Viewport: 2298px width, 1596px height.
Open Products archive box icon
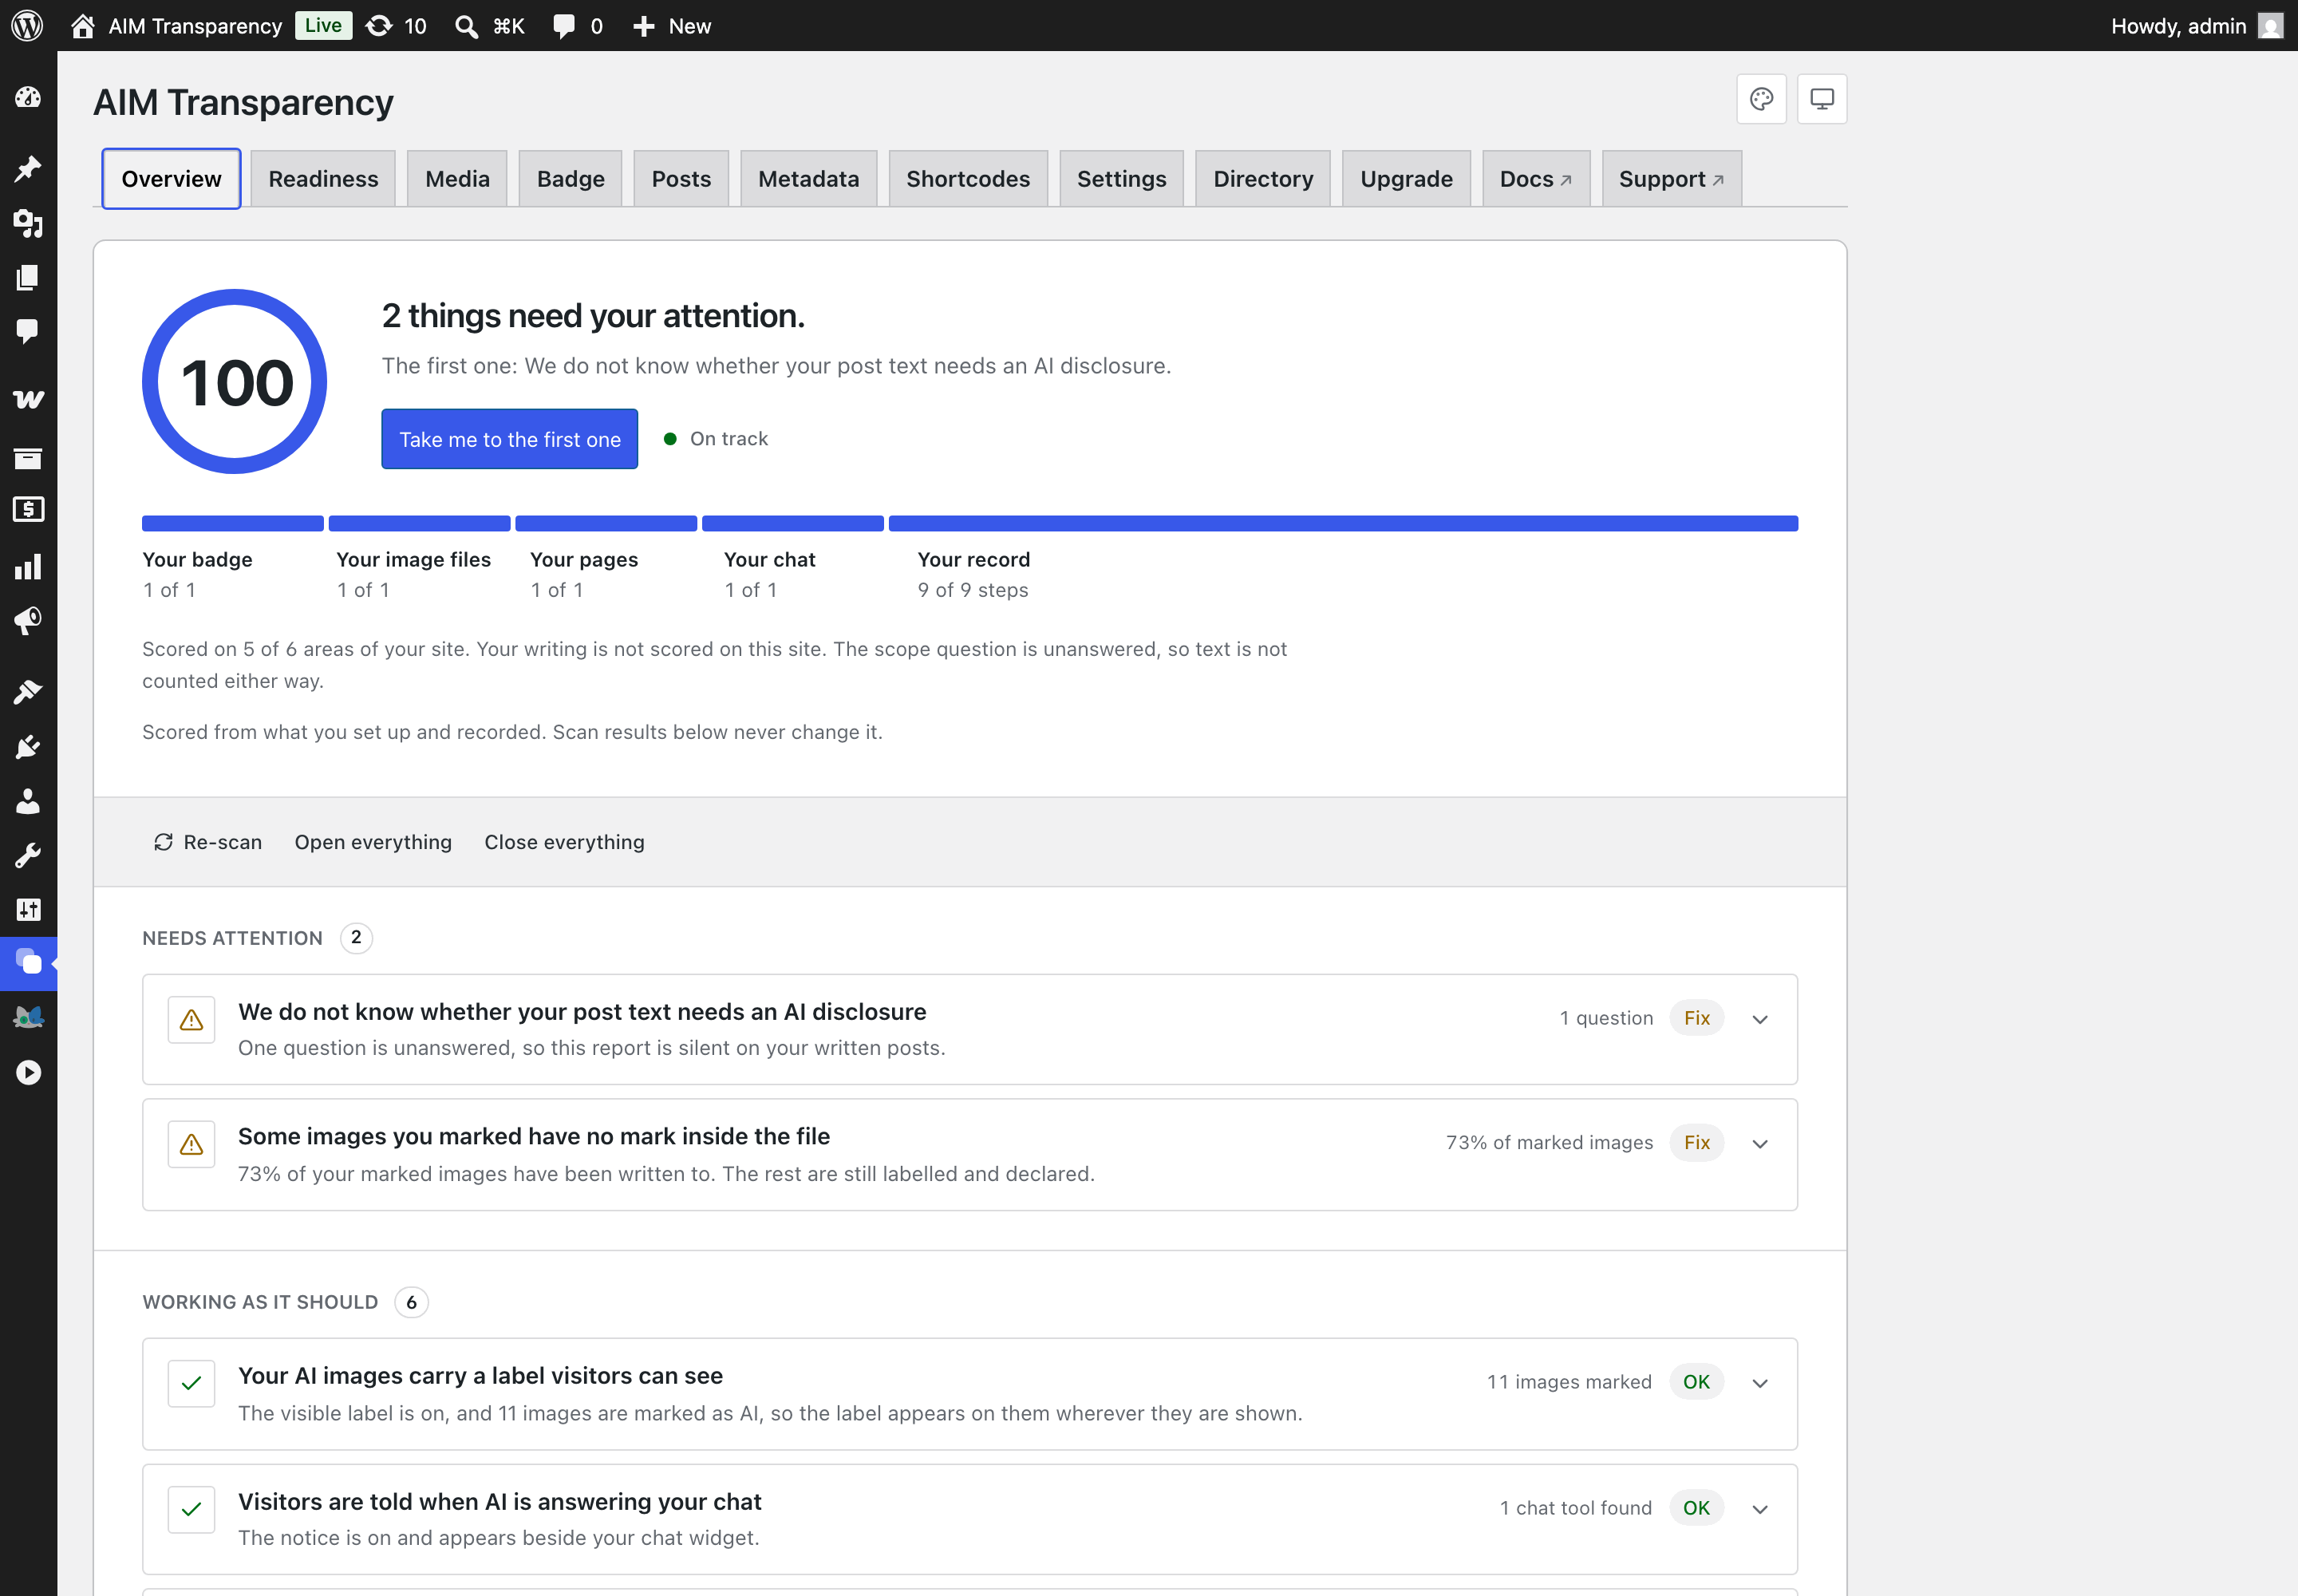click(28, 458)
